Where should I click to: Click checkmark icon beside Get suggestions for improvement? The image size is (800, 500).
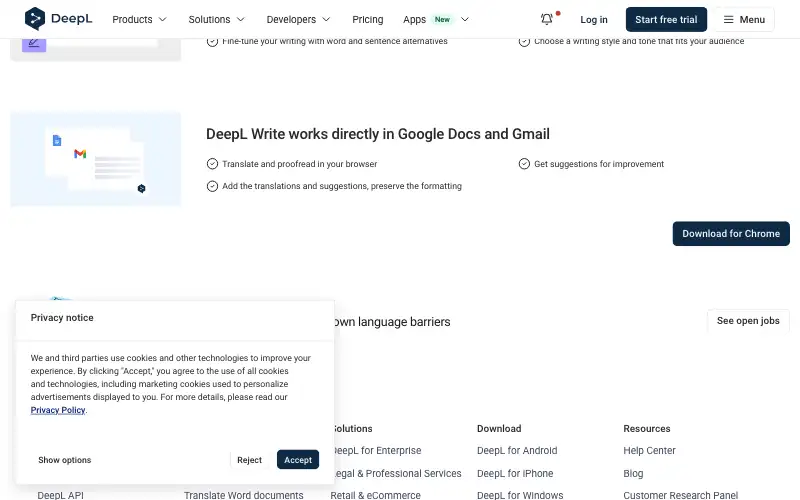524,164
